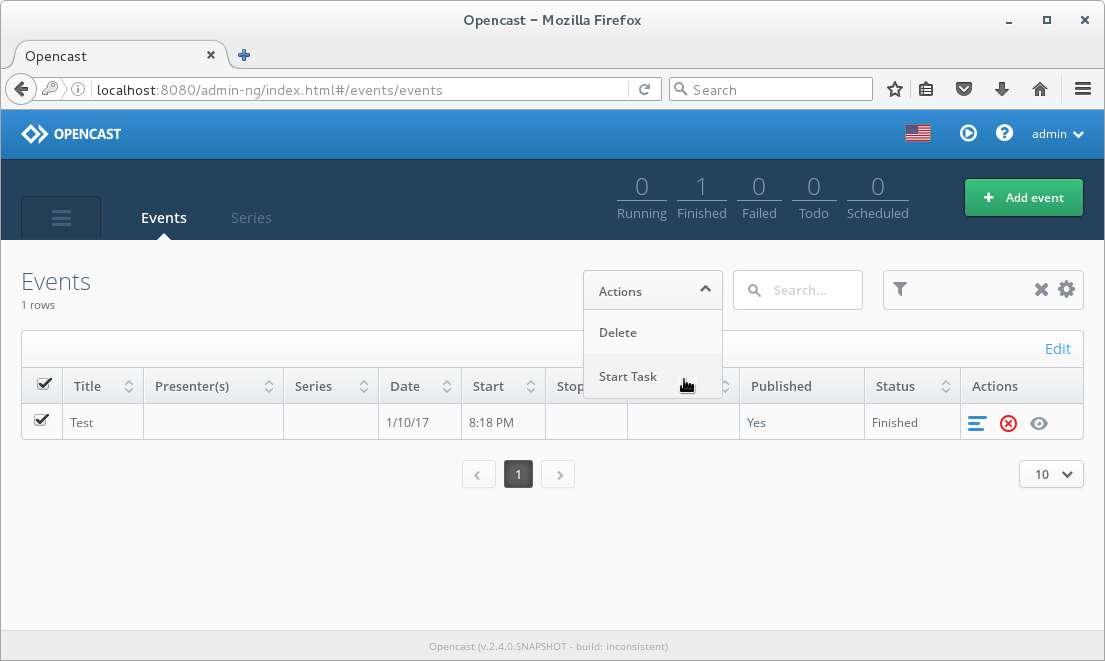
Task: Click the media module play icon
Action: 968,133
